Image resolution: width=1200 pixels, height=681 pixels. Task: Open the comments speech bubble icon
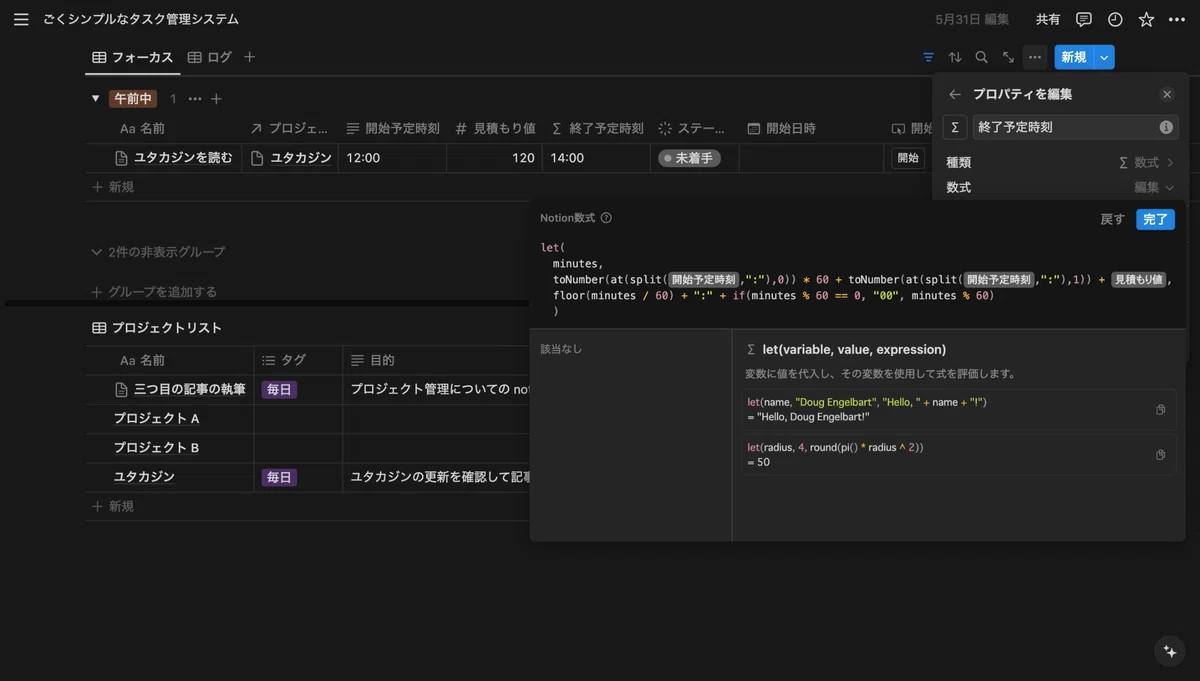click(x=1084, y=19)
